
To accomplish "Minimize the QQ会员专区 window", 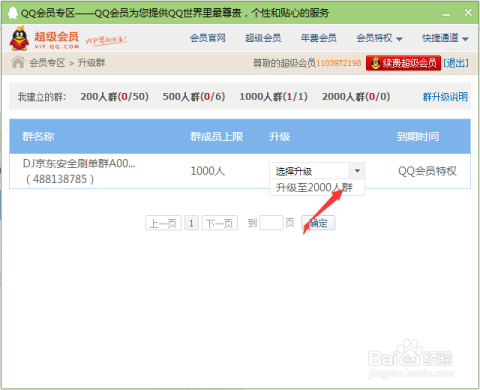I will 446,13.
